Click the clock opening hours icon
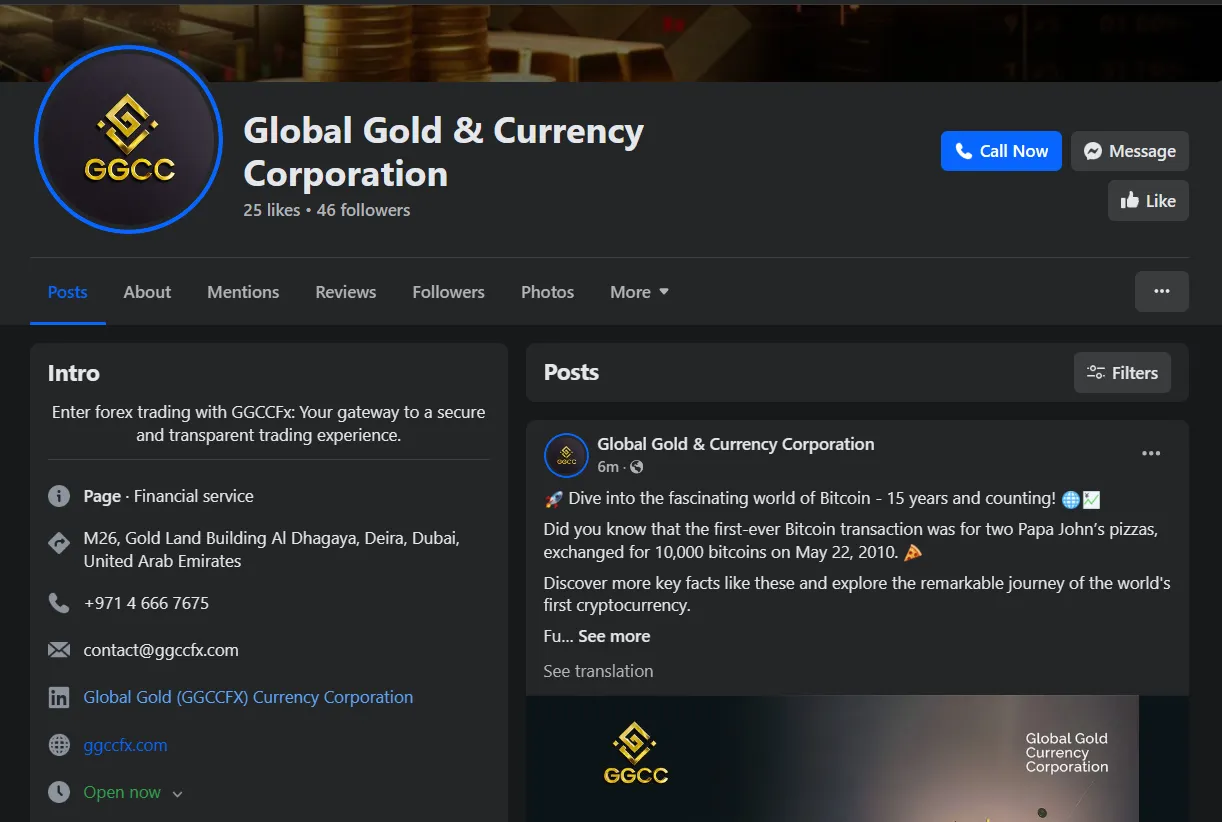 (59, 792)
